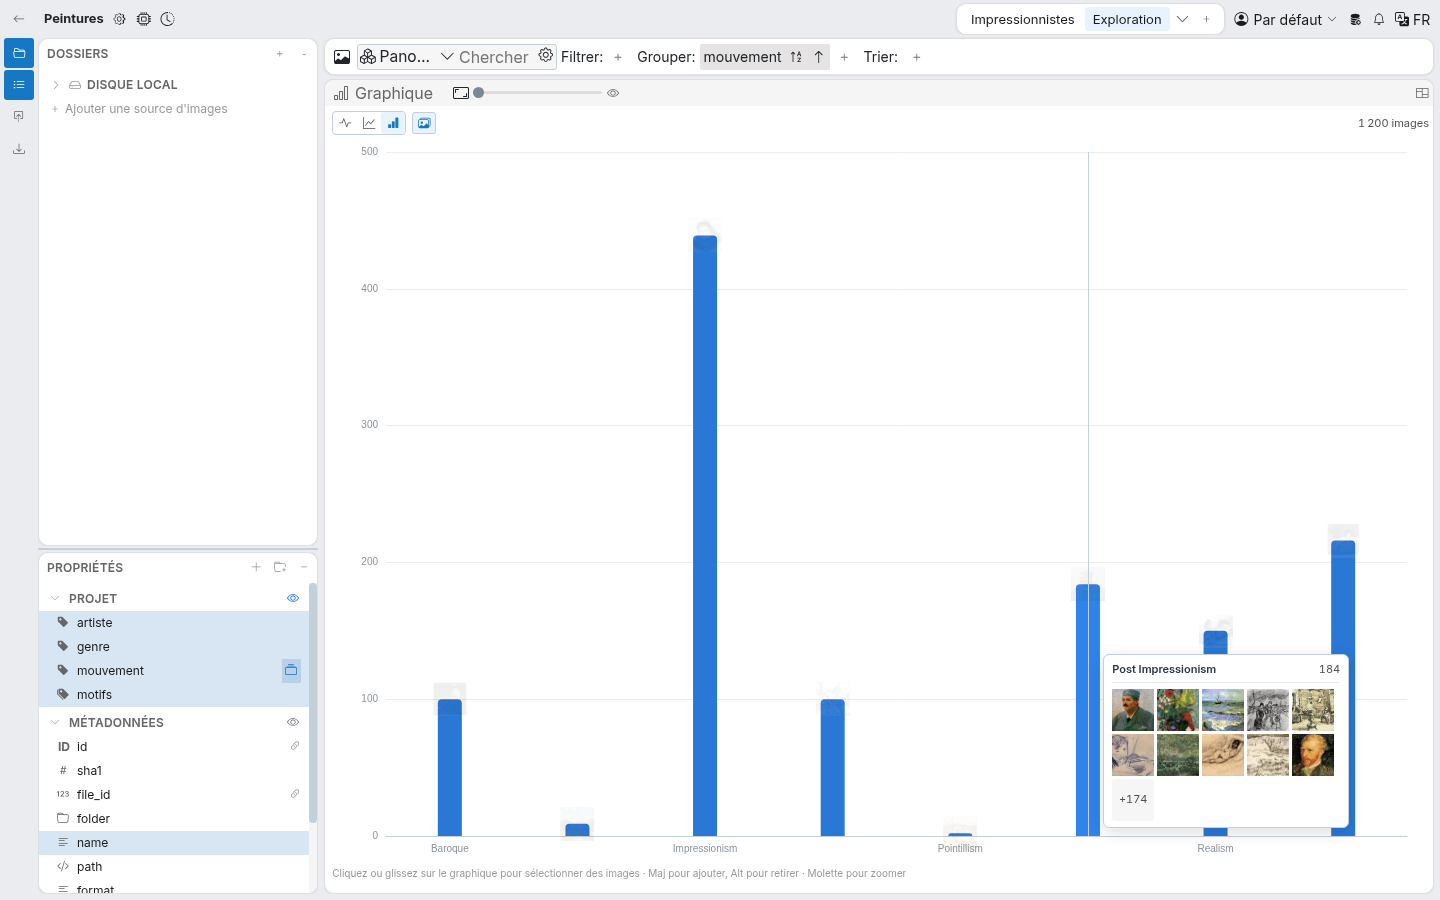Toggle group-by icon on the mouvement property row

[291, 670]
